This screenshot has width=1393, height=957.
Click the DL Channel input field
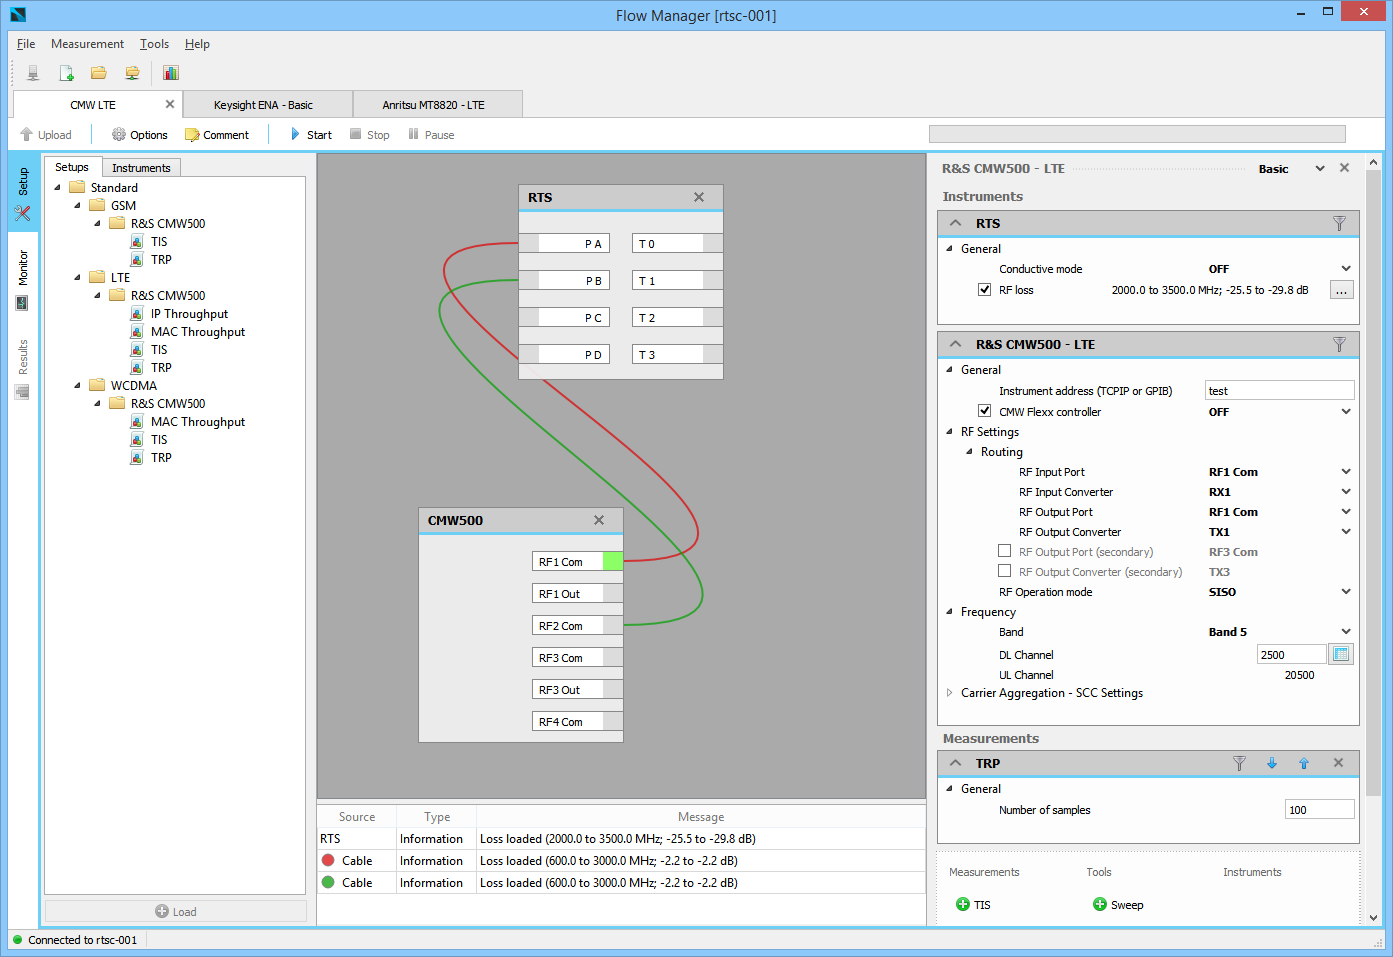(1291, 654)
